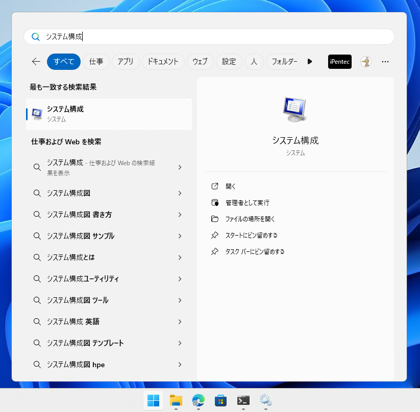Select the 仕事 filter tab
The image size is (420, 412).
(96, 62)
